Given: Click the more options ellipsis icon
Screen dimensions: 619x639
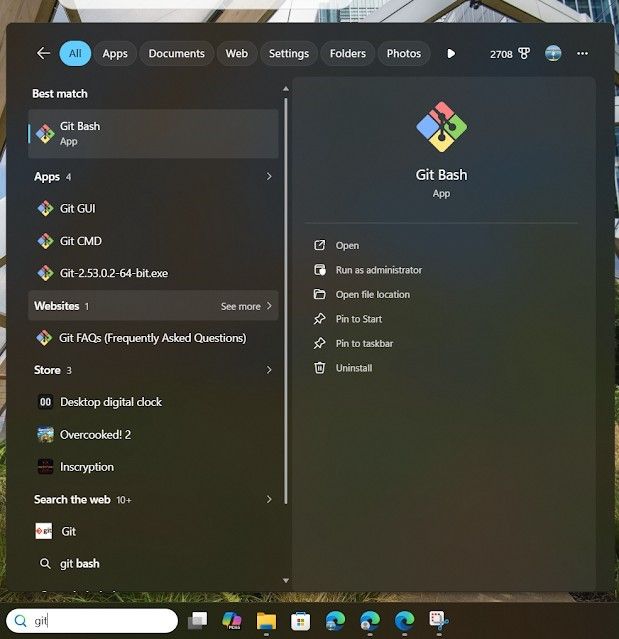Looking at the screenshot, I should (x=583, y=54).
